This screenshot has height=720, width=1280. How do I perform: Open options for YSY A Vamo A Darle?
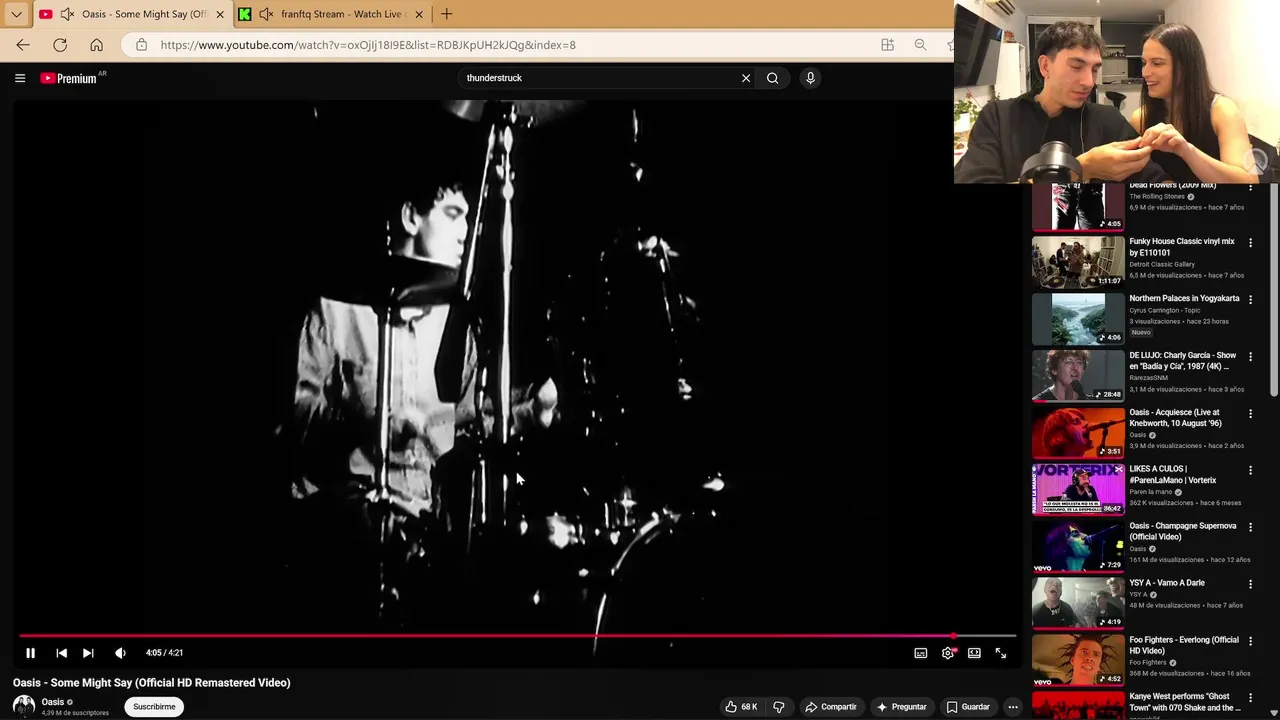pos(1250,585)
